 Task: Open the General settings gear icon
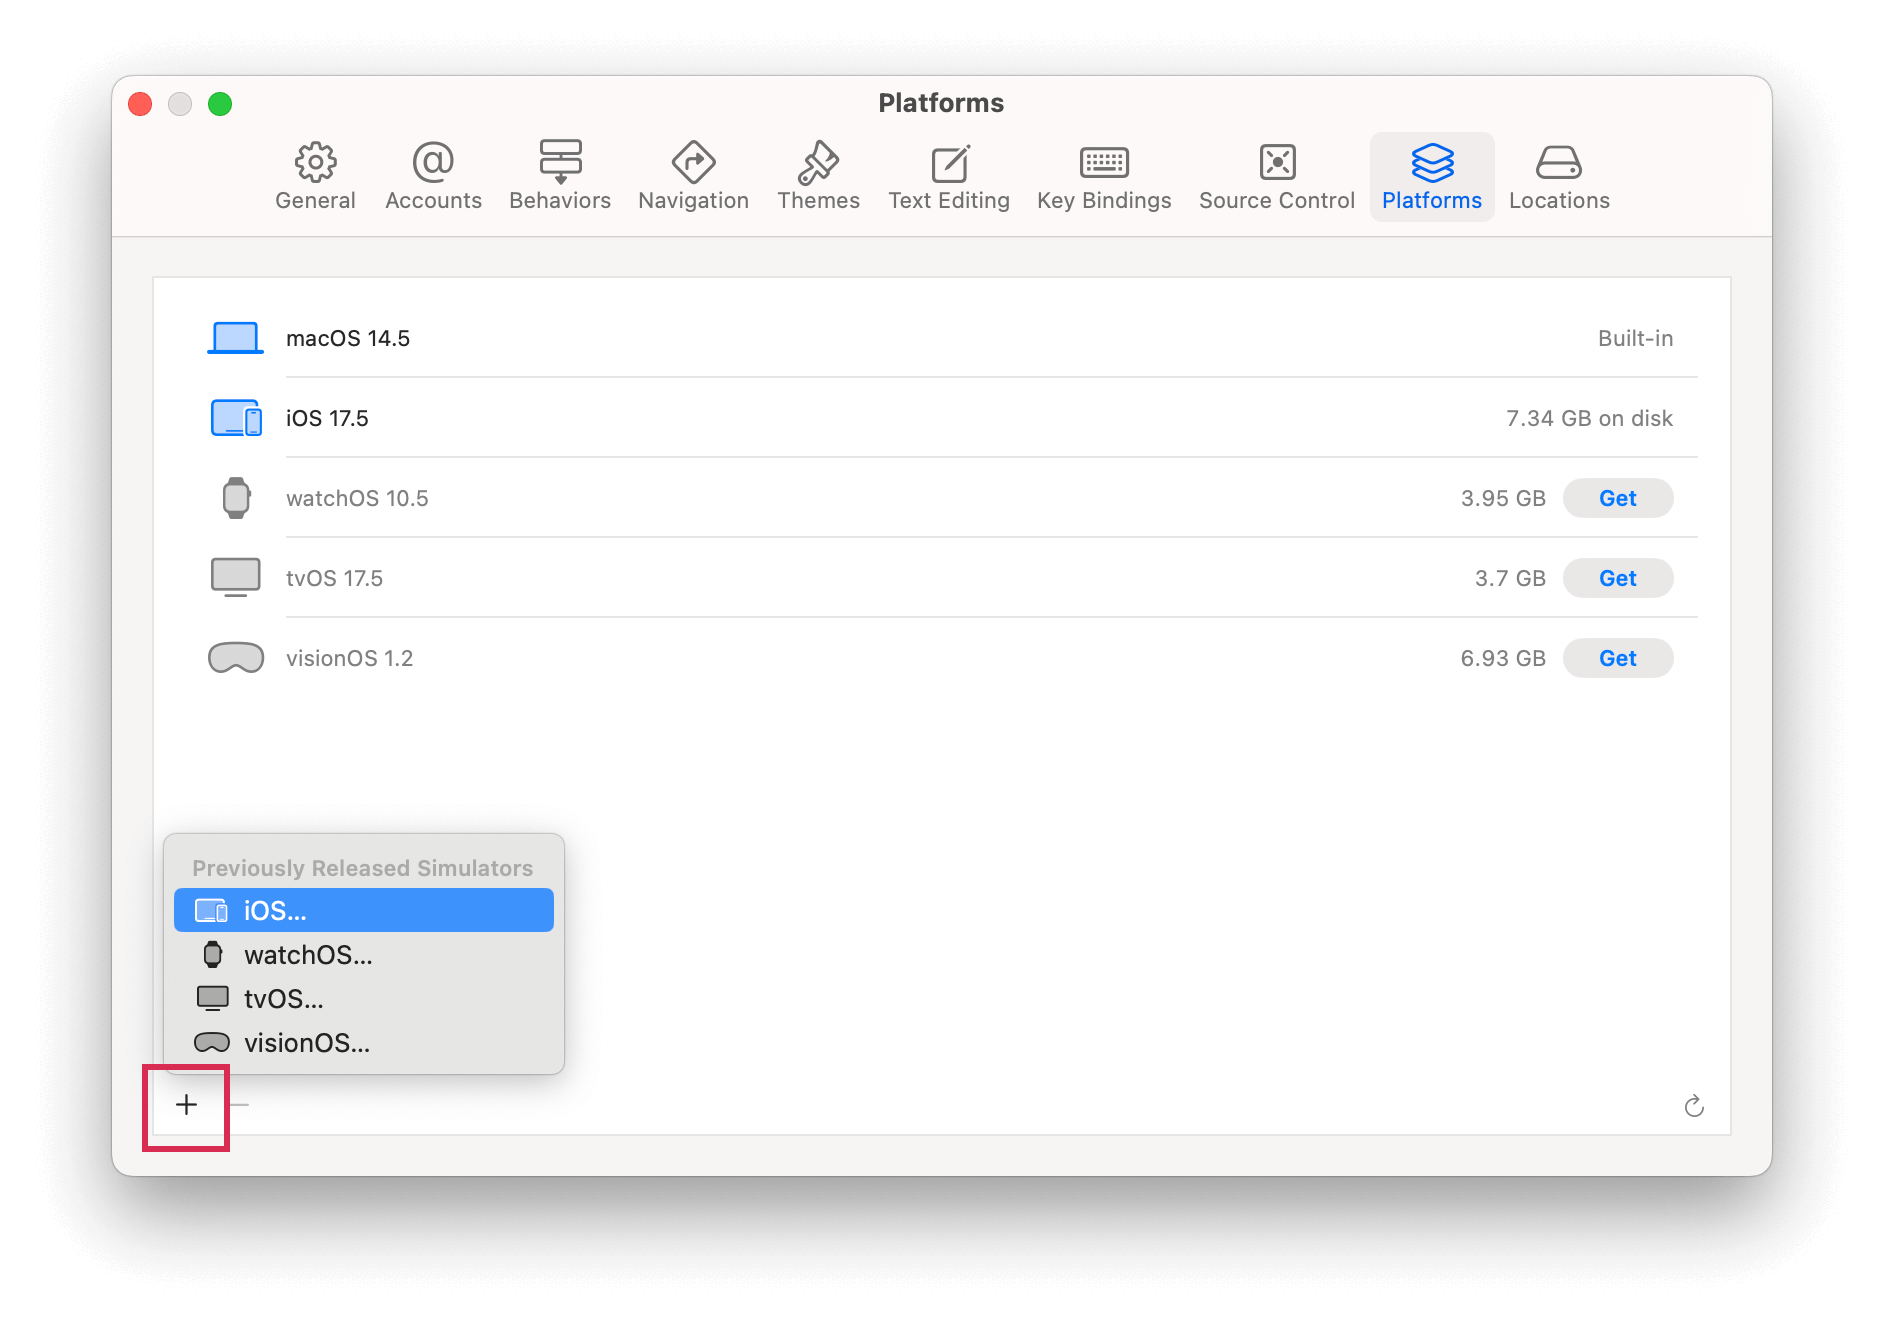(x=315, y=162)
